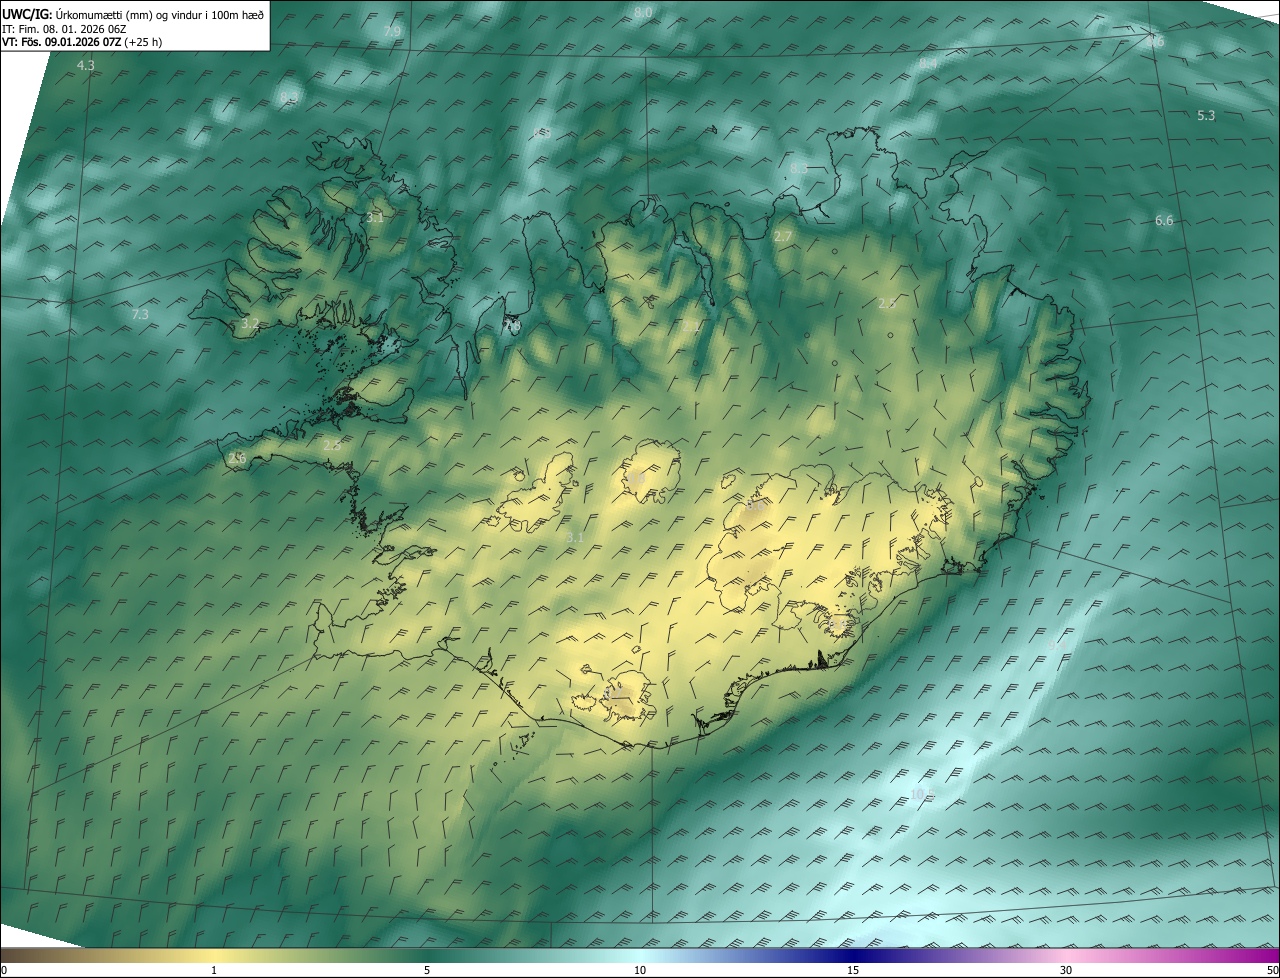Click the 5.3 value label on the map

click(x=1206, y=115)
